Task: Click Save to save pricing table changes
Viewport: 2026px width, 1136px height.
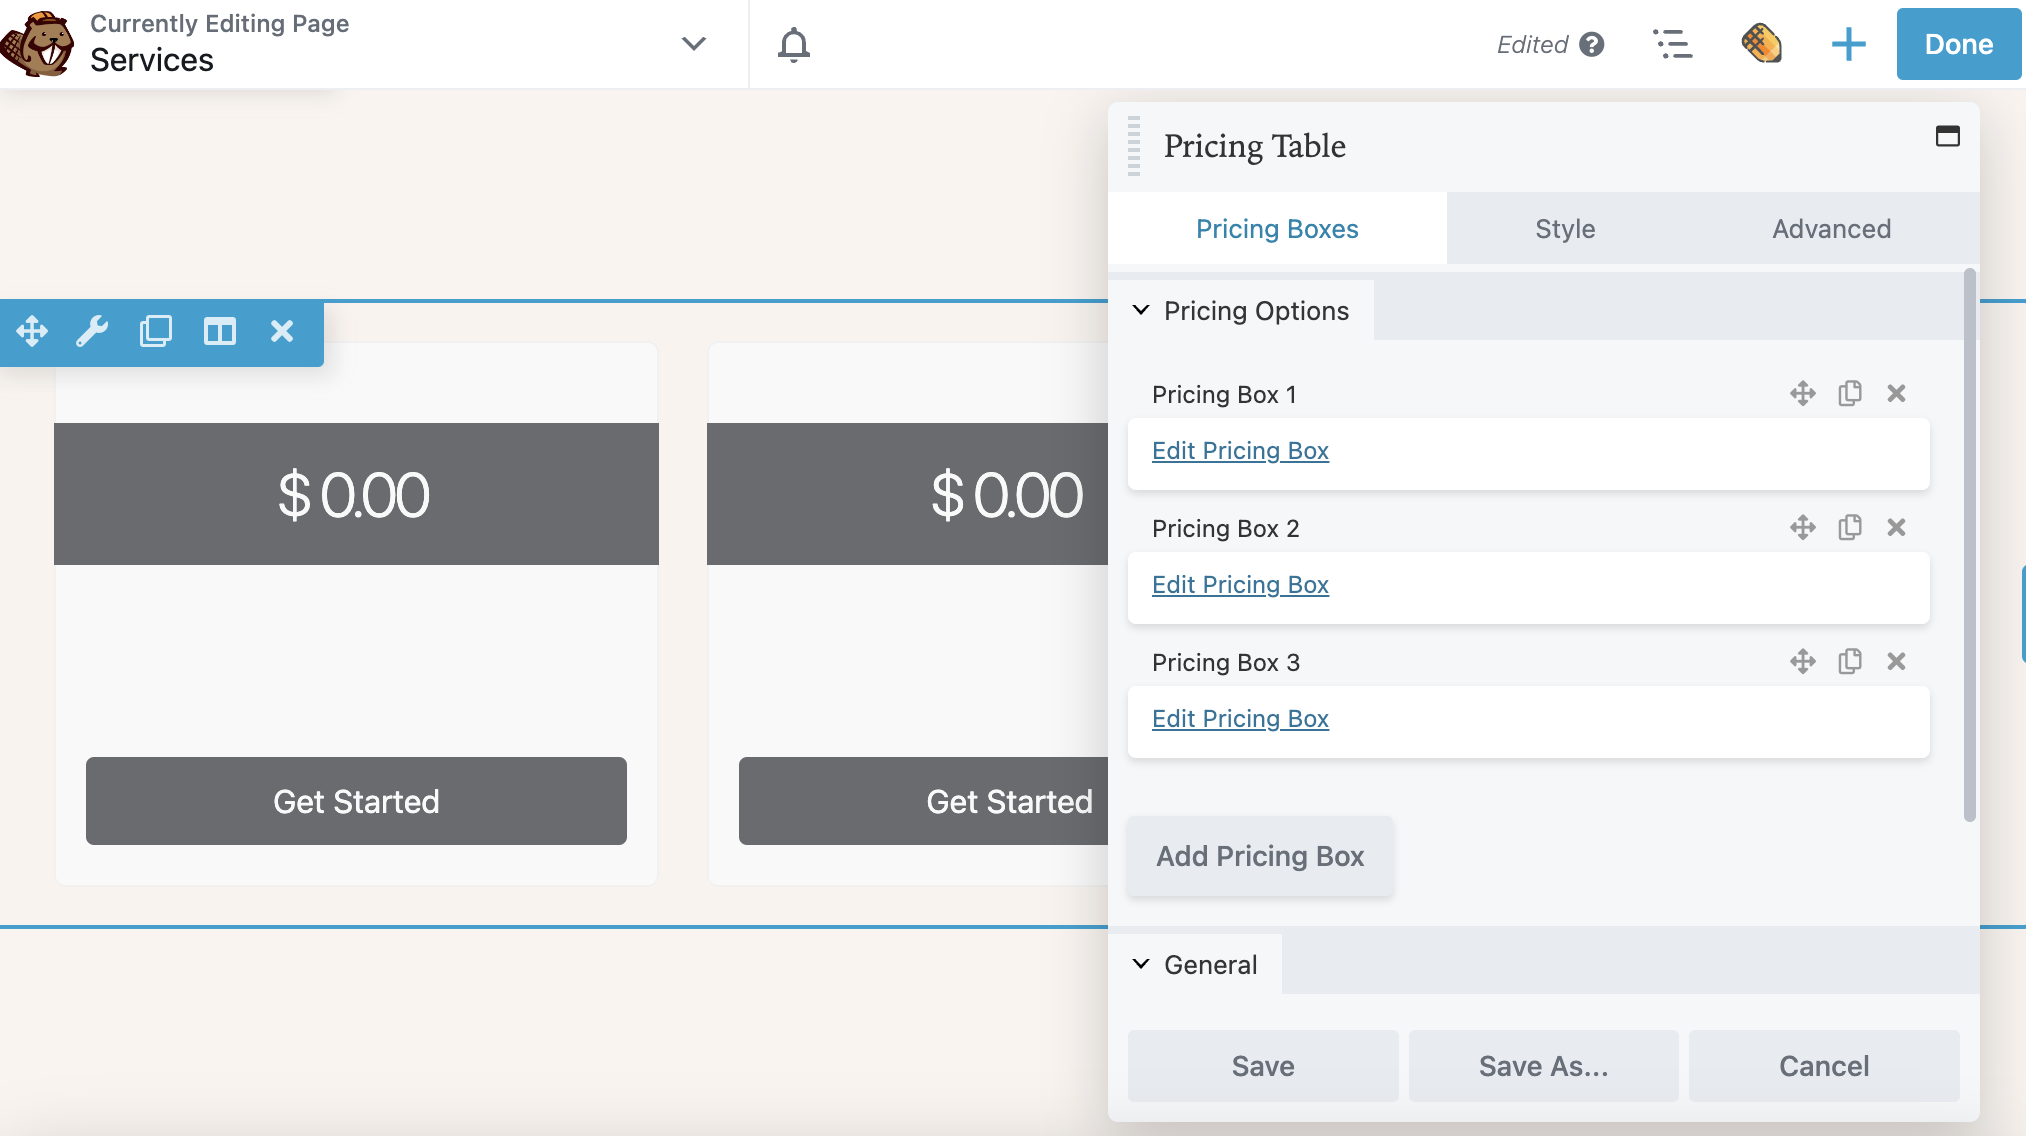Action: [x=1262, y=1065]
